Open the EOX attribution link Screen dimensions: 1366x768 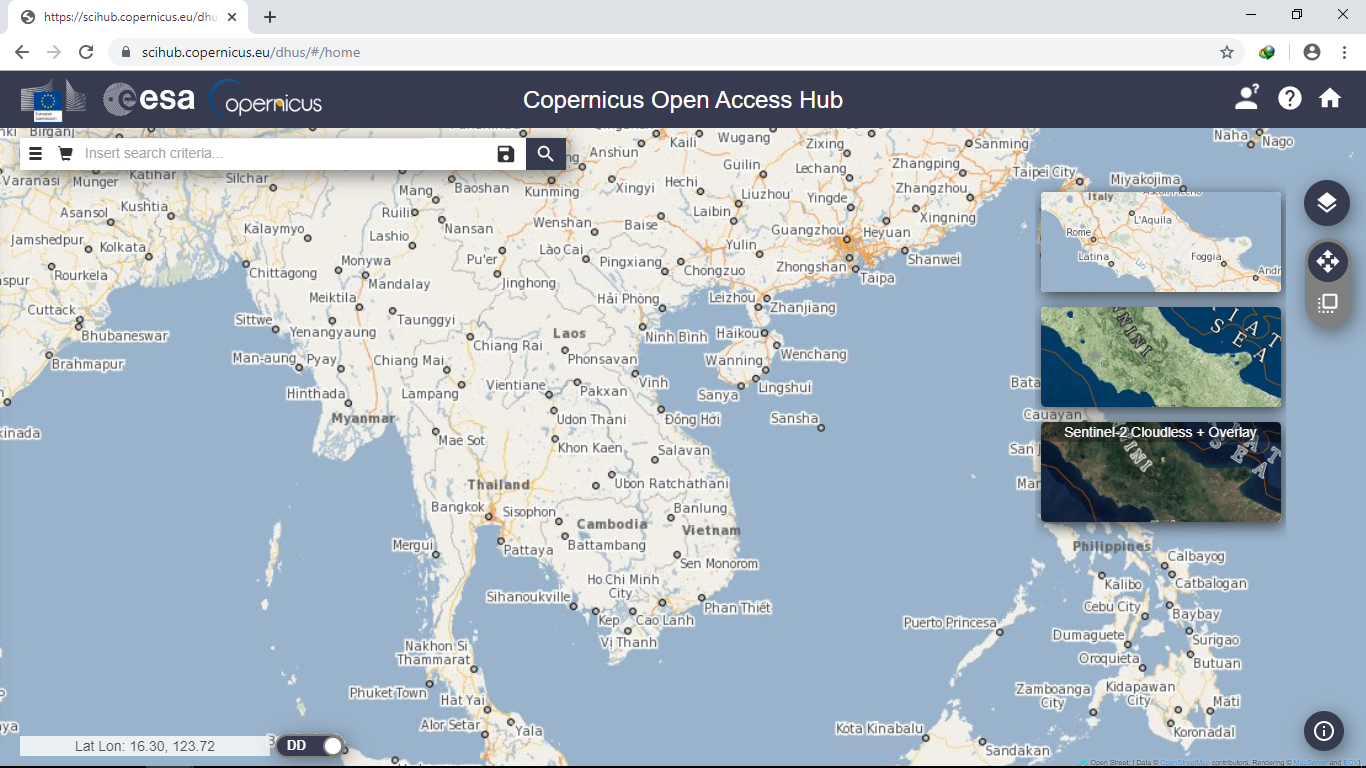1352,763
